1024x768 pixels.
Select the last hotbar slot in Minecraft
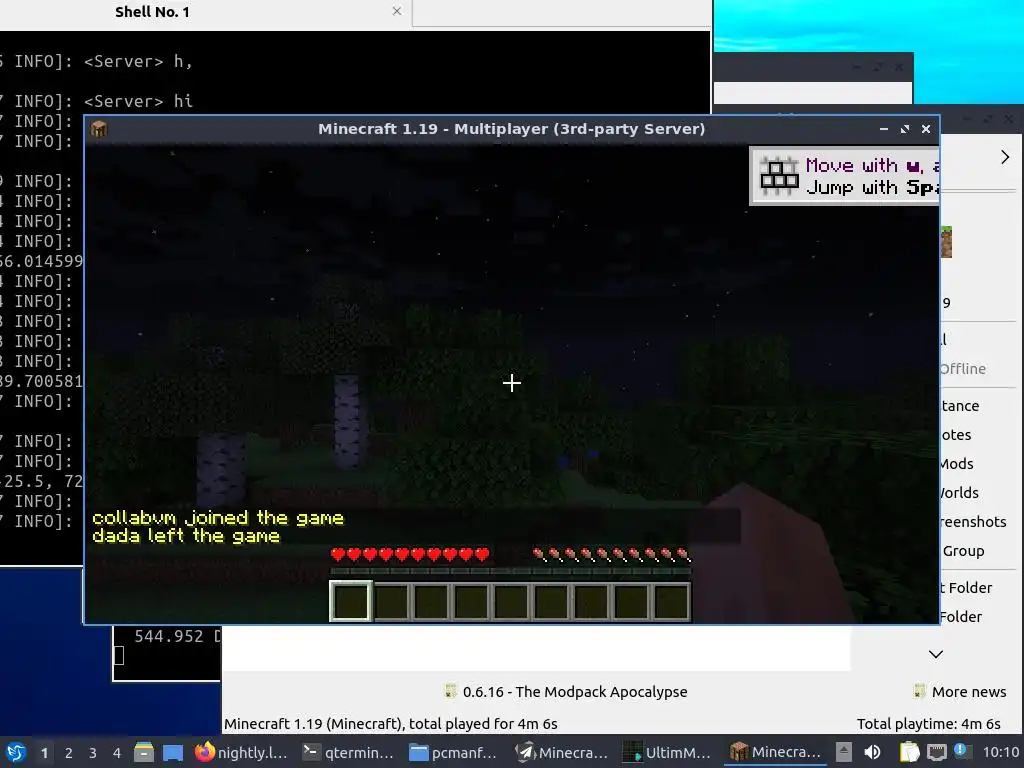click(671, 601)
